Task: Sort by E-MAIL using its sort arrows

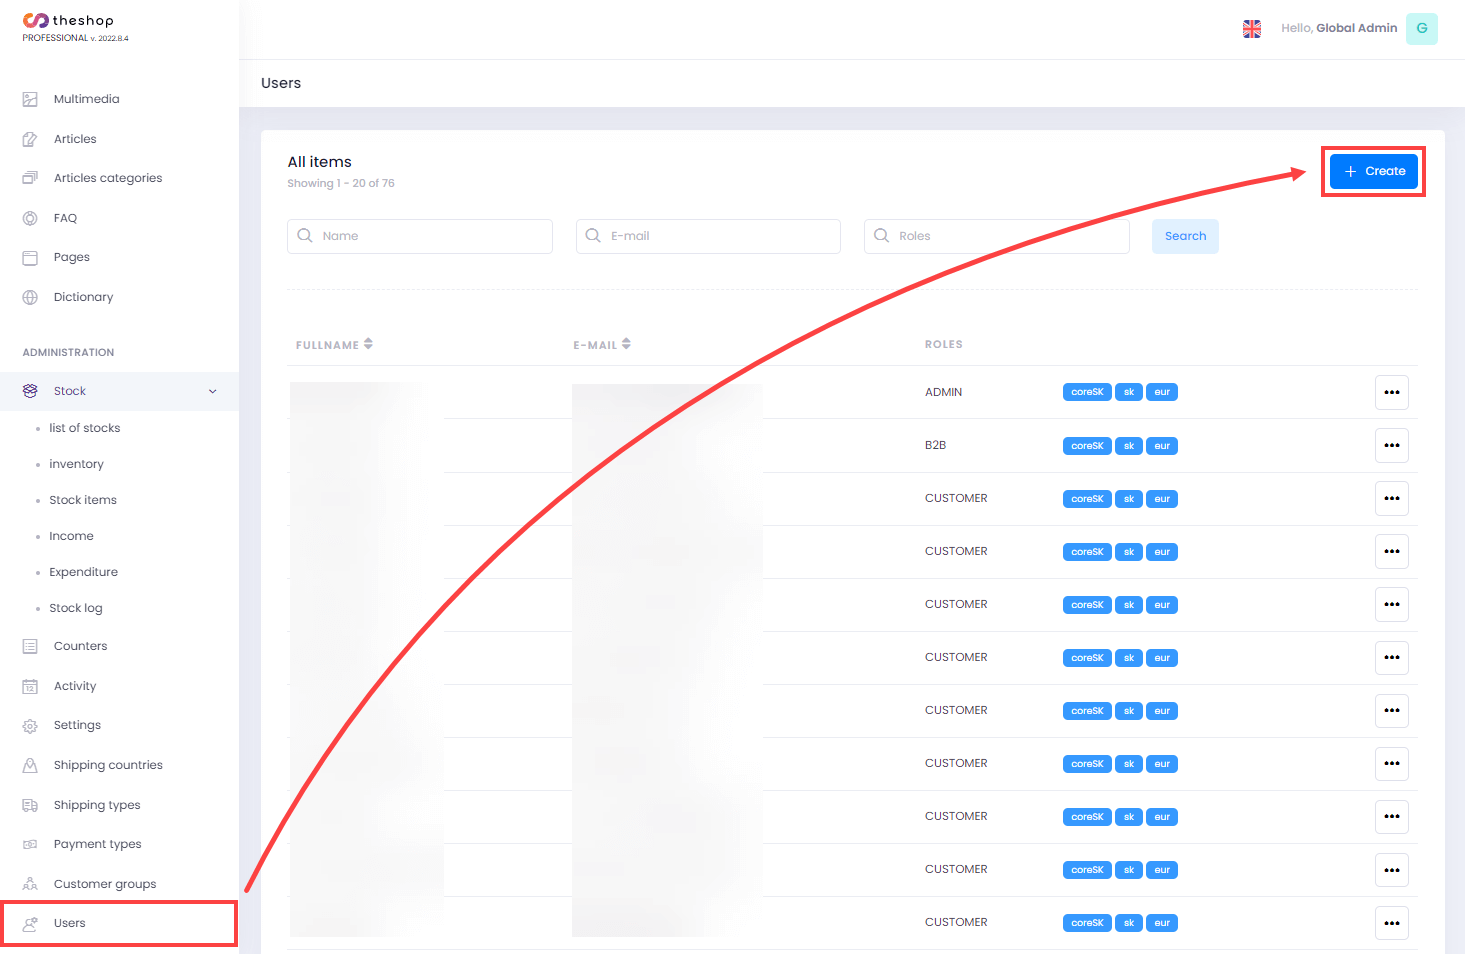Action: tap(626, 344)
